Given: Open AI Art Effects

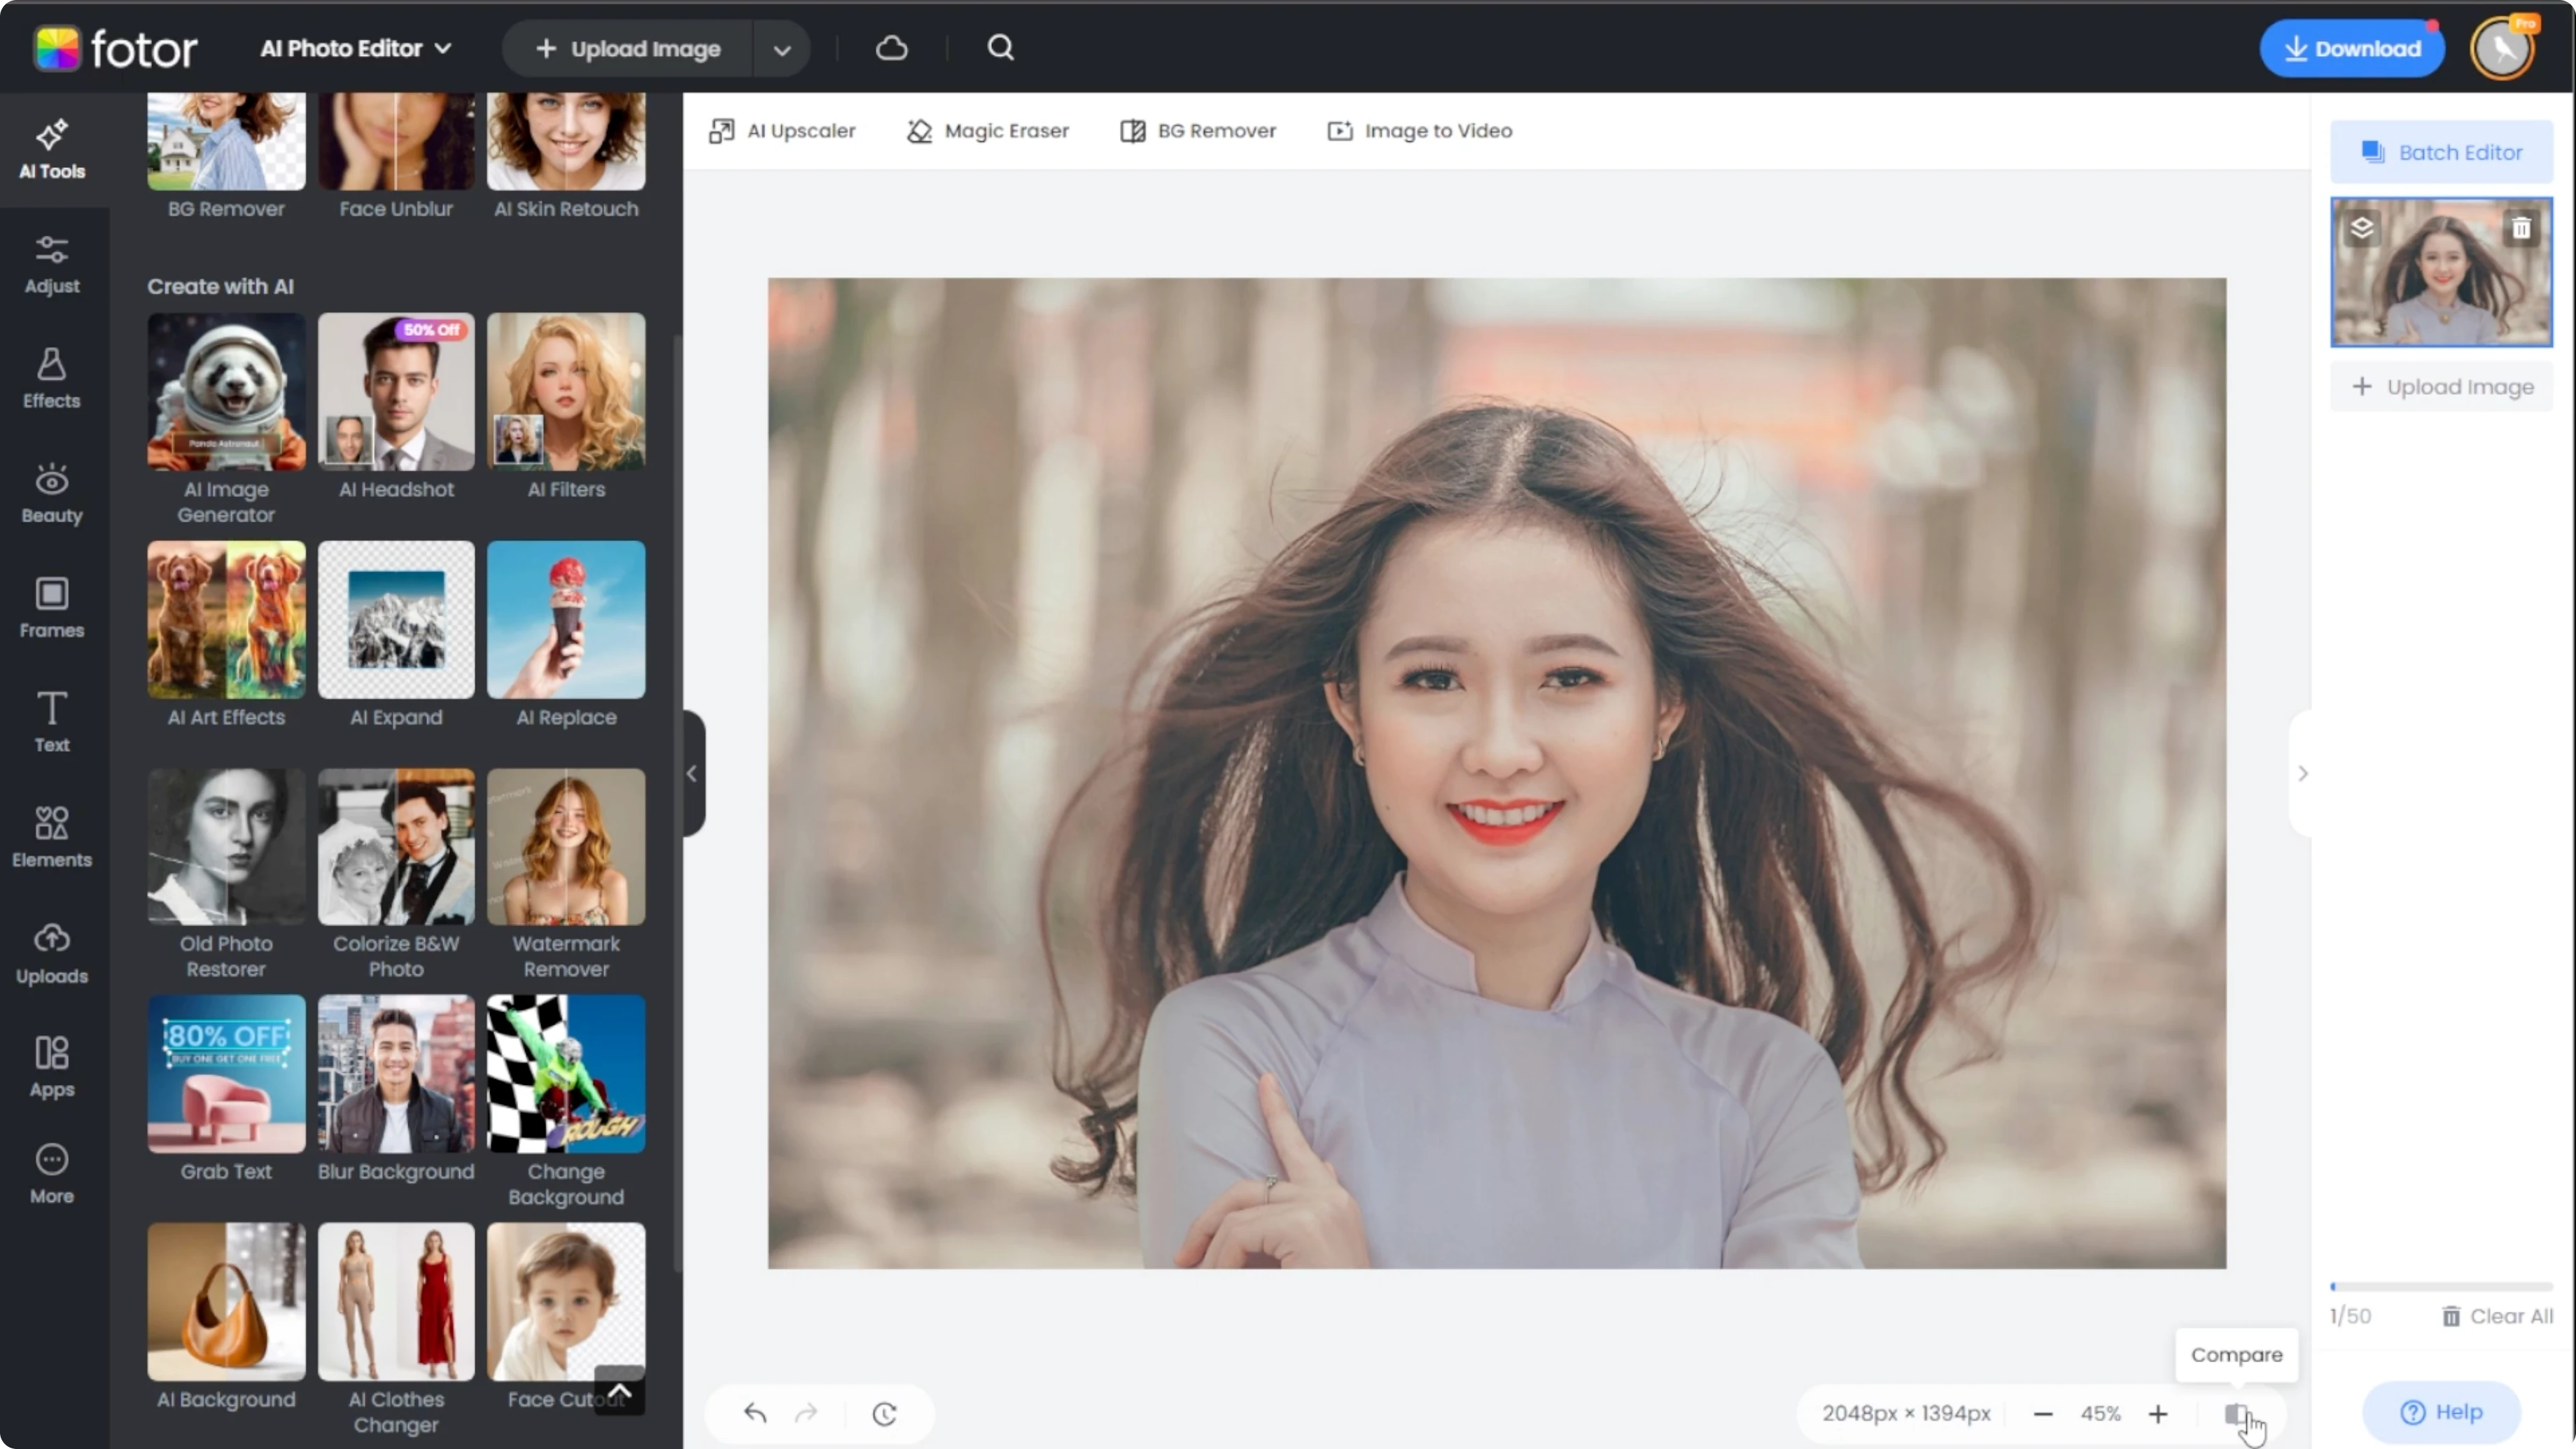Looking at the screenshot, I should [x=226, y=619].
